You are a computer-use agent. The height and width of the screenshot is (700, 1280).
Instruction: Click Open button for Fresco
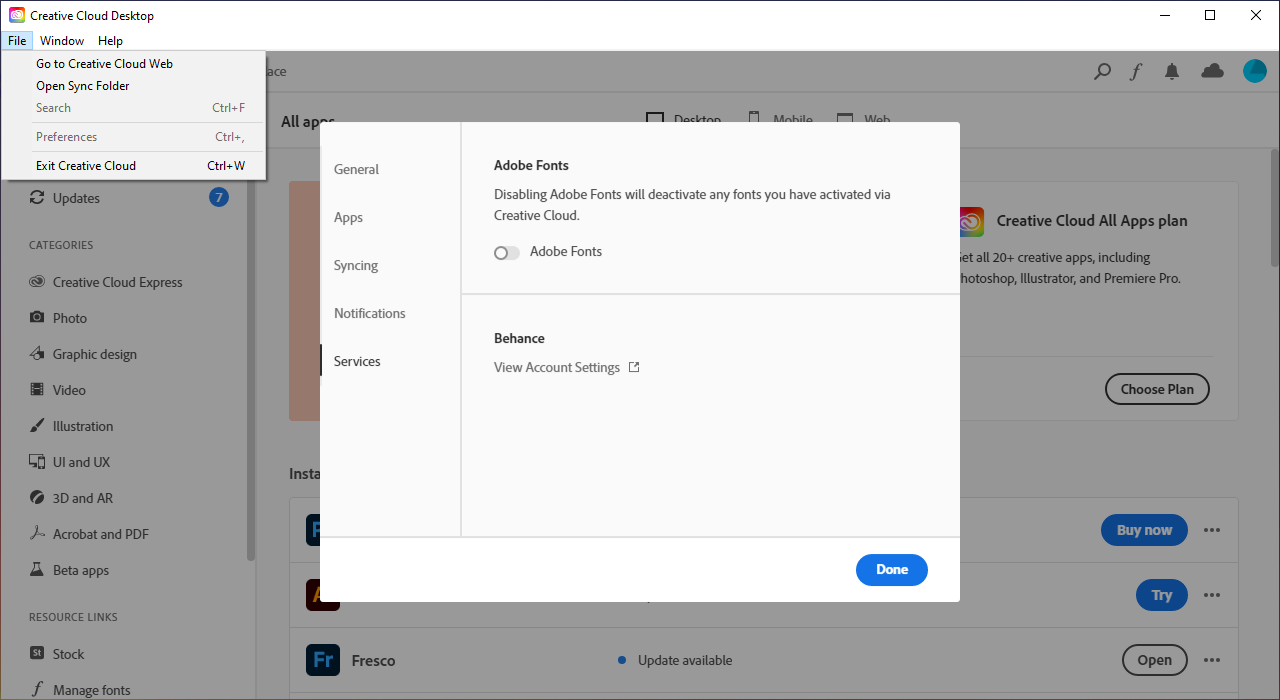(1154, 660)
